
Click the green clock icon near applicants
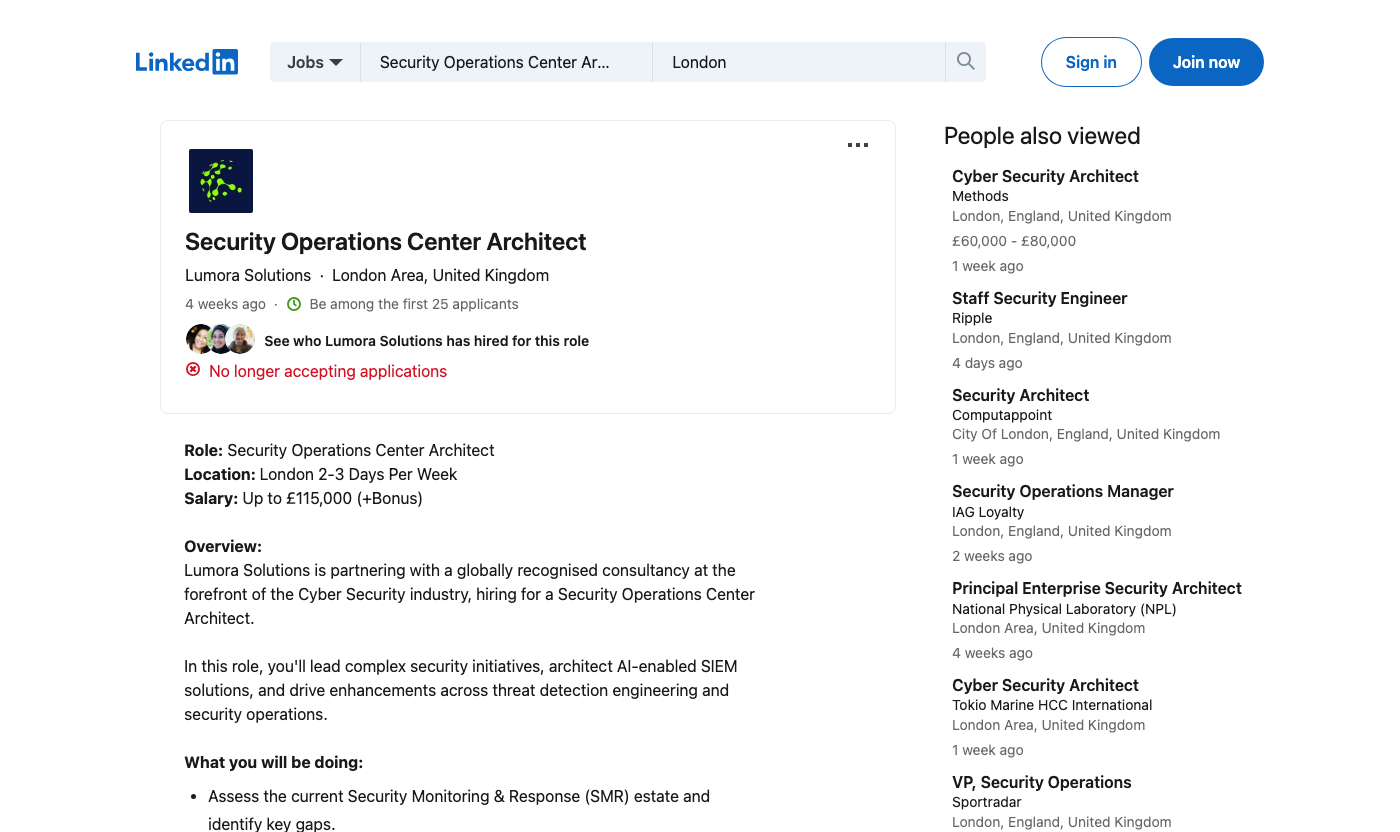[x=294, y=304]
